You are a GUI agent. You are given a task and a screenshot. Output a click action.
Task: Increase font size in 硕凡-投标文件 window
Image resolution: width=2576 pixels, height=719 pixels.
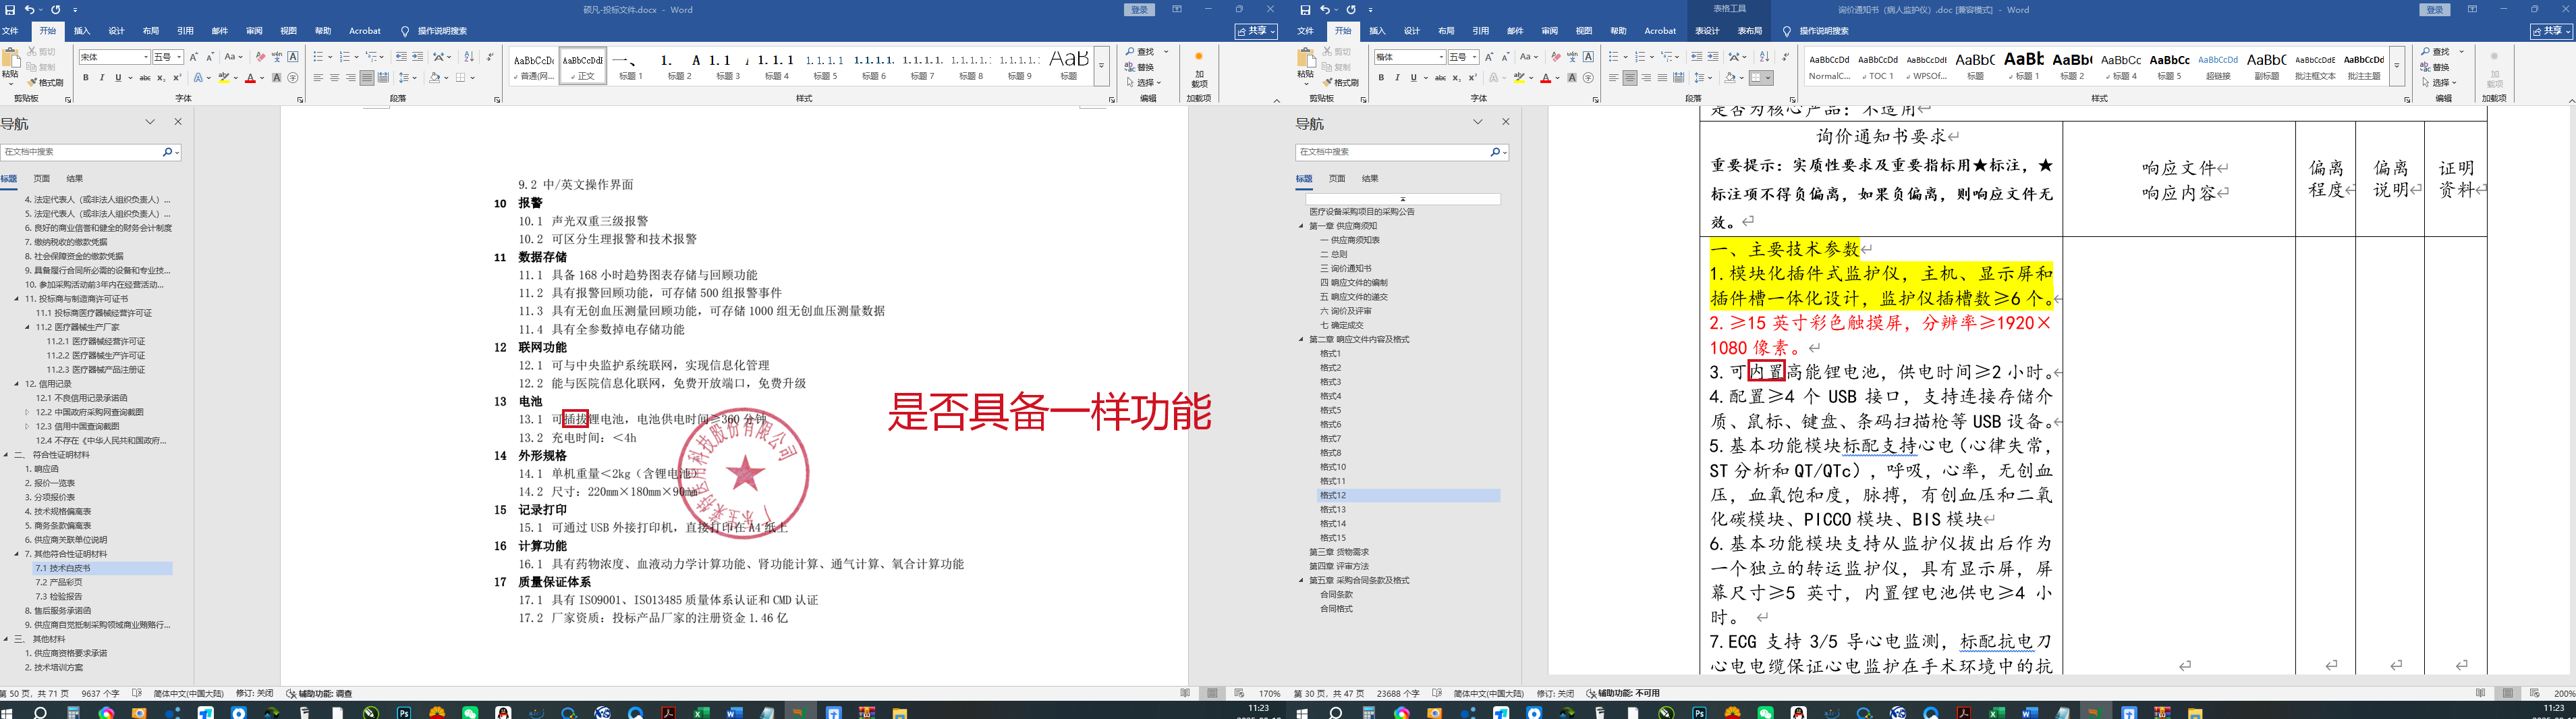click(x=194, y=57)
